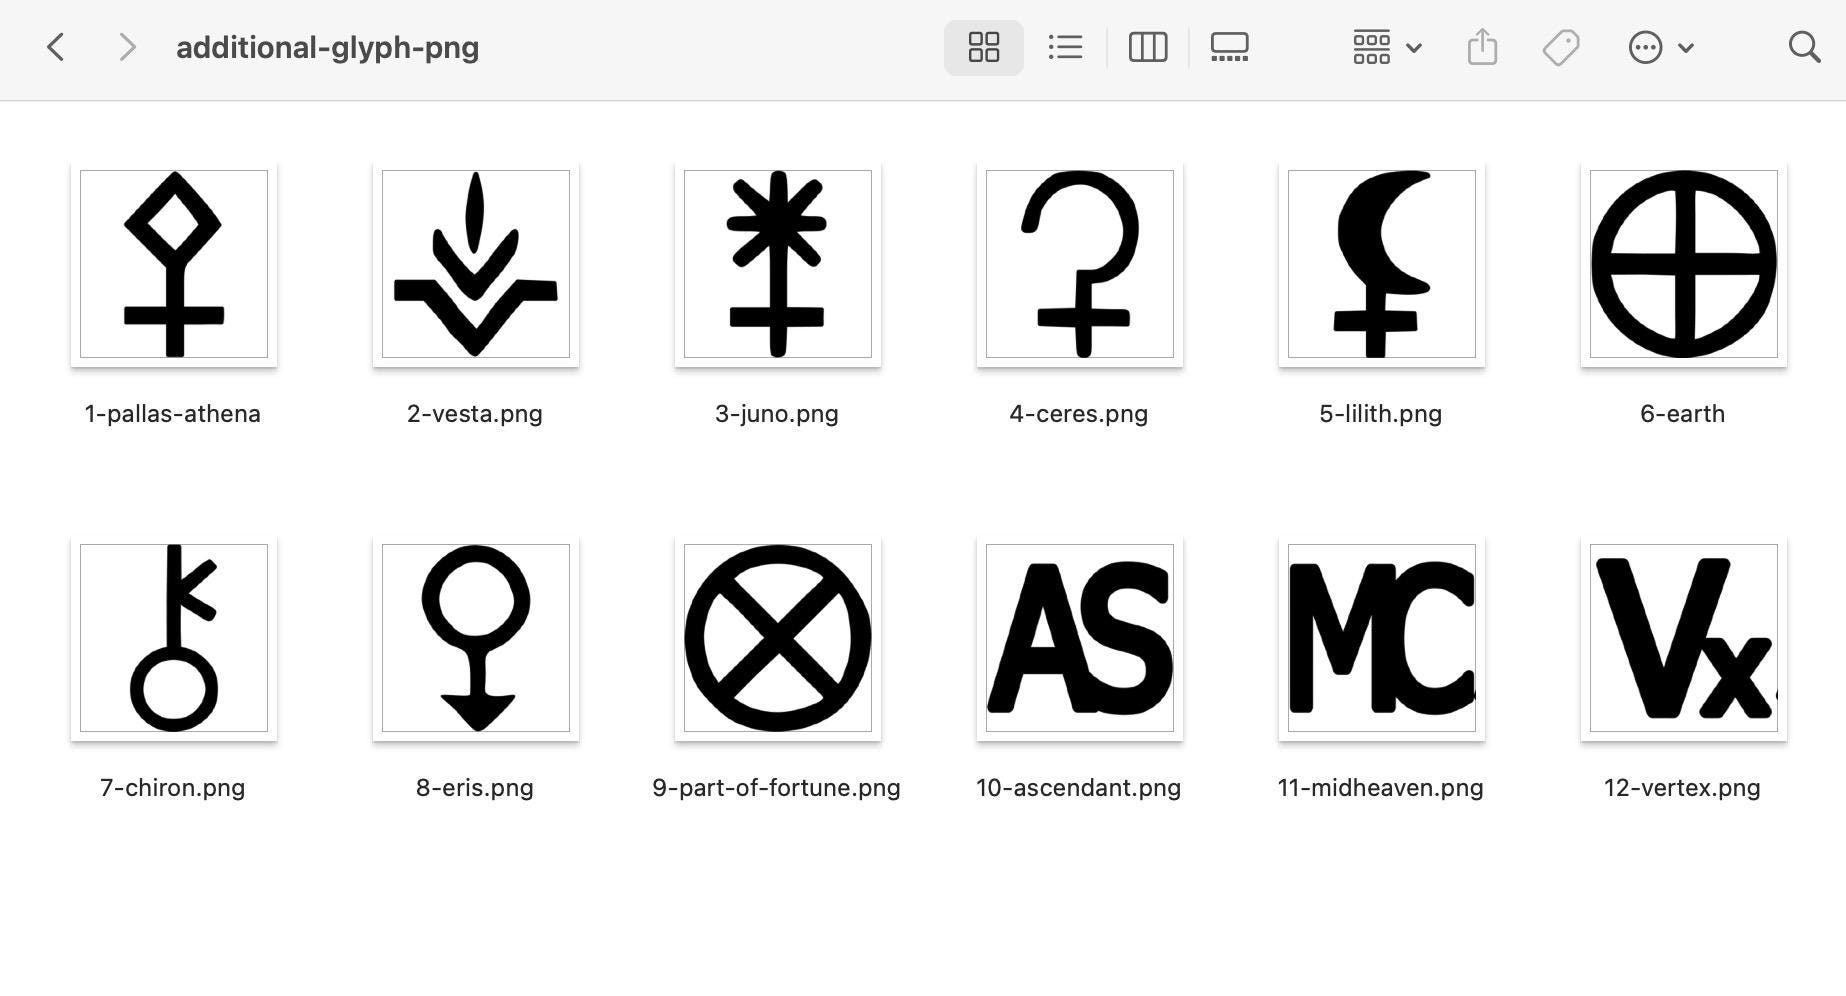Open the Finder search field
The width and height of the screenshot is (1846, 996).
pos(1804,47)
